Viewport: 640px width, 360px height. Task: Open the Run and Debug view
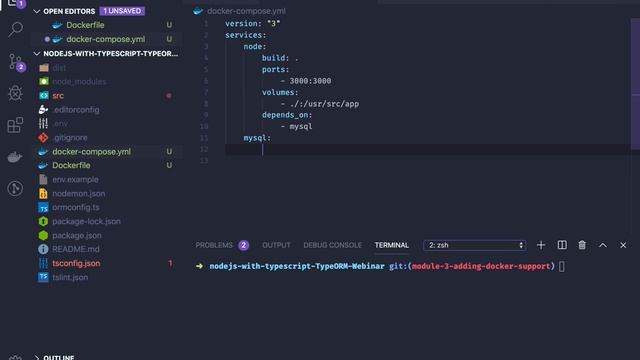tap(16, 93)
